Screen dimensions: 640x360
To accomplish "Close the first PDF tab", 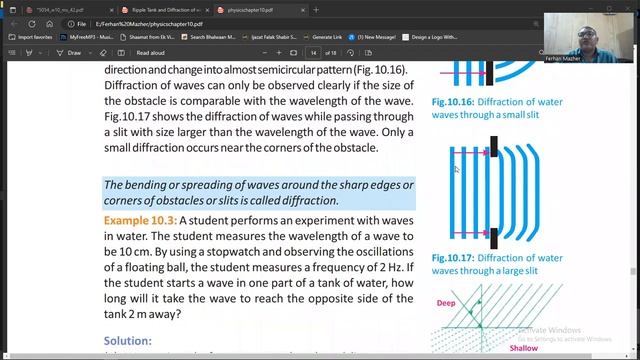I will click(x=112, y=10).
